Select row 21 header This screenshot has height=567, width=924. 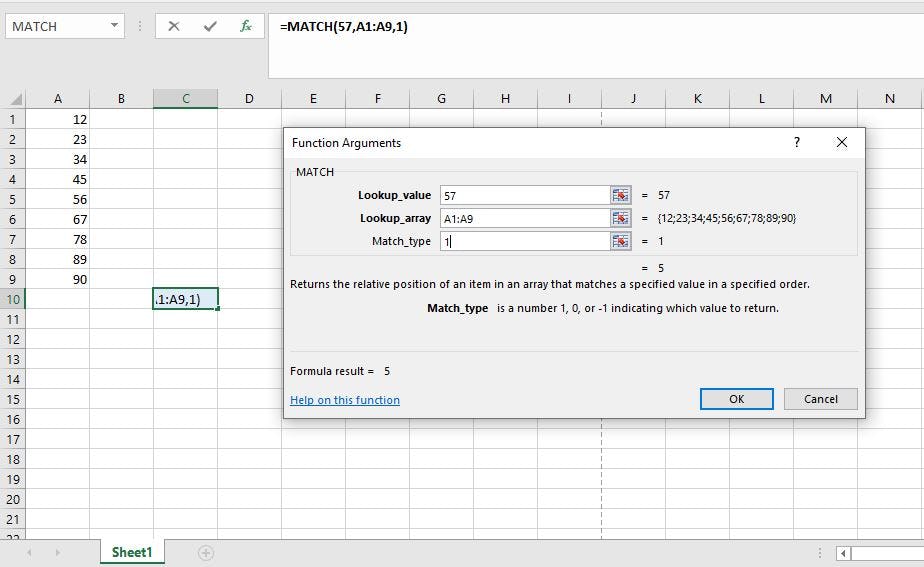[x=12, y=519]
